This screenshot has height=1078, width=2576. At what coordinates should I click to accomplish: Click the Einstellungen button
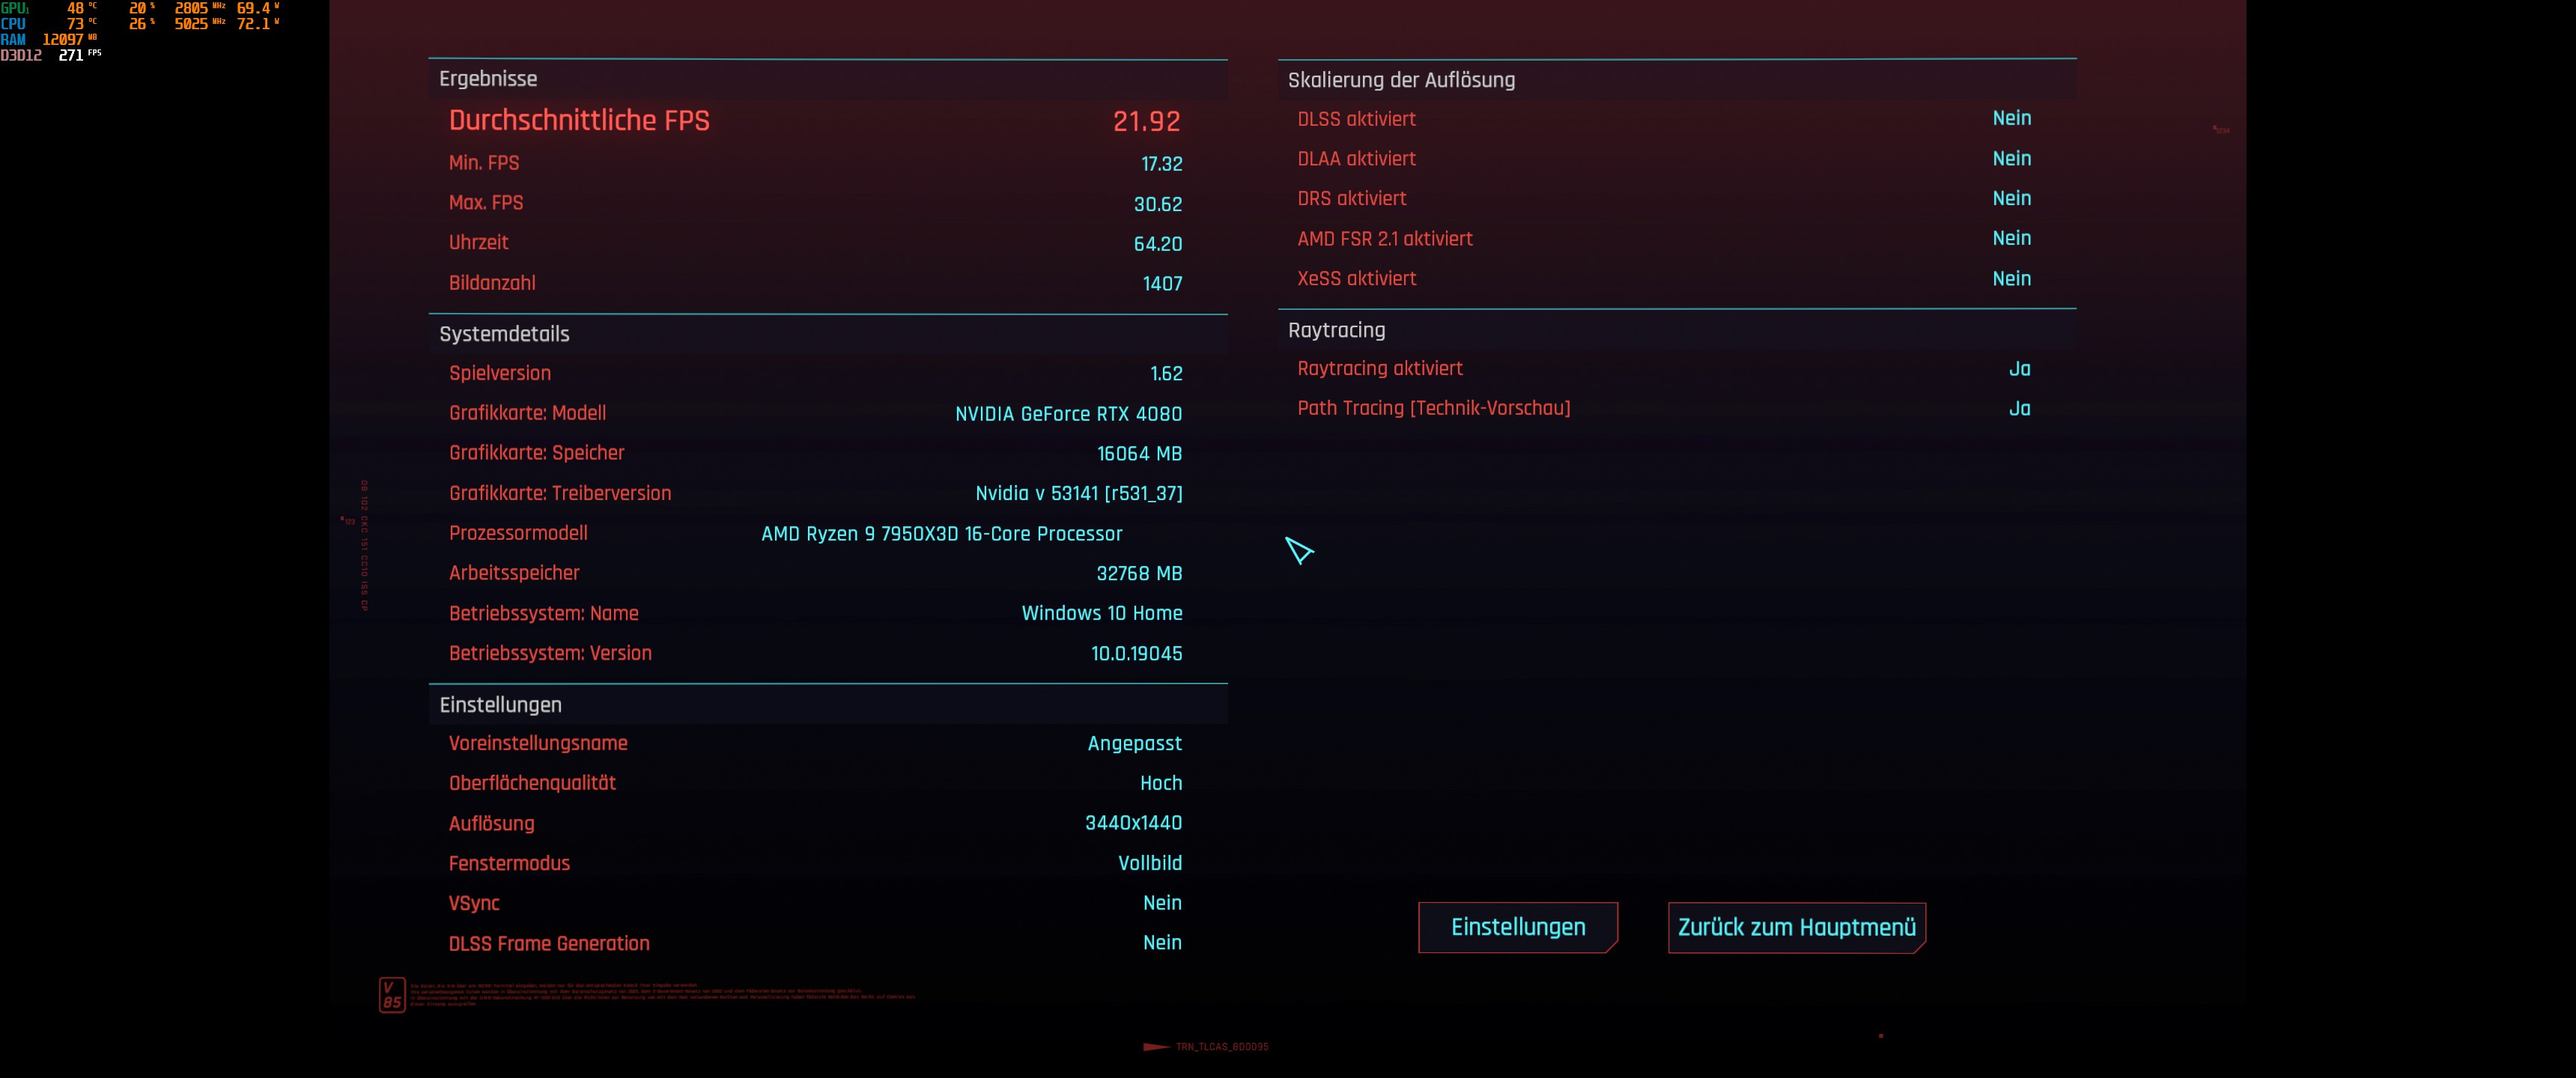coord(1517,927)
